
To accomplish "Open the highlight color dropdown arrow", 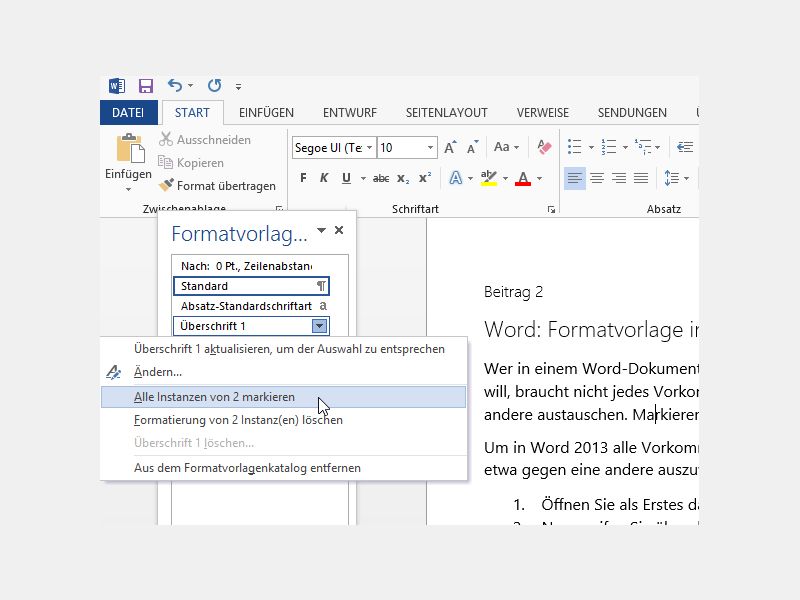I will (506, 179).
